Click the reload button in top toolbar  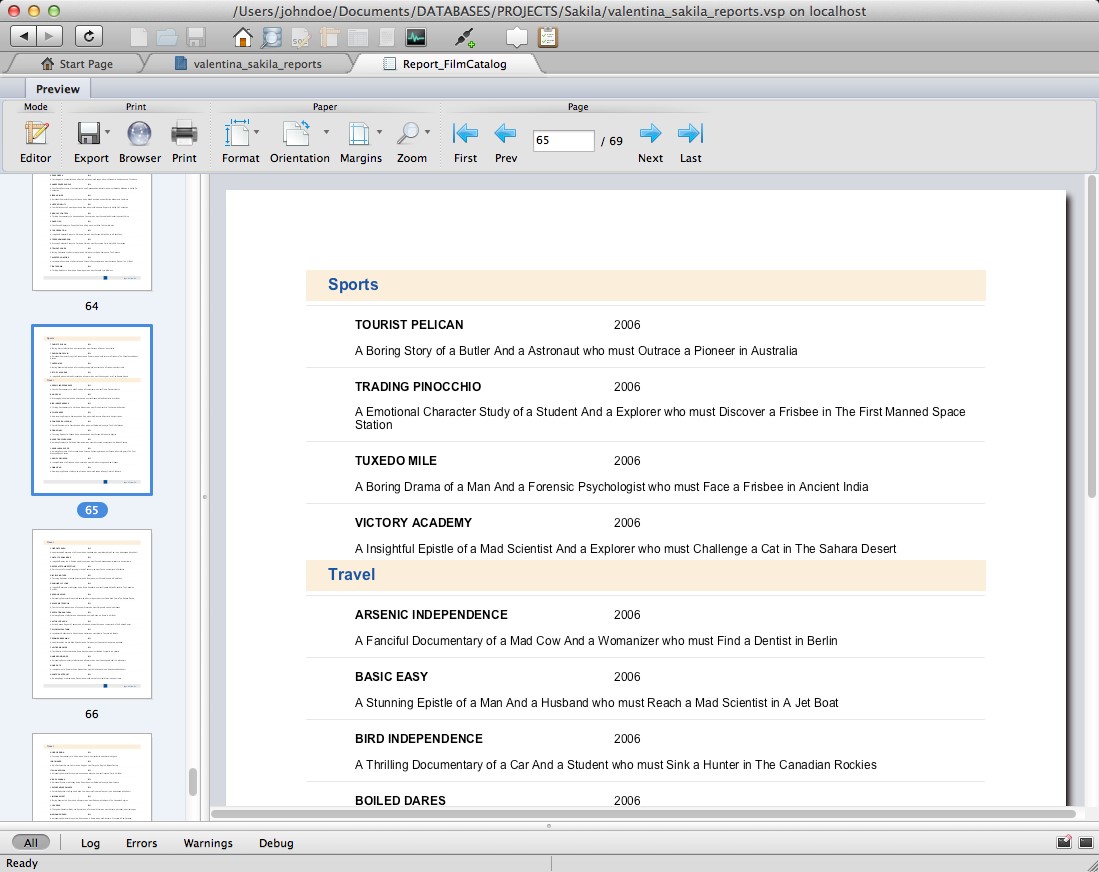(89, 37)
